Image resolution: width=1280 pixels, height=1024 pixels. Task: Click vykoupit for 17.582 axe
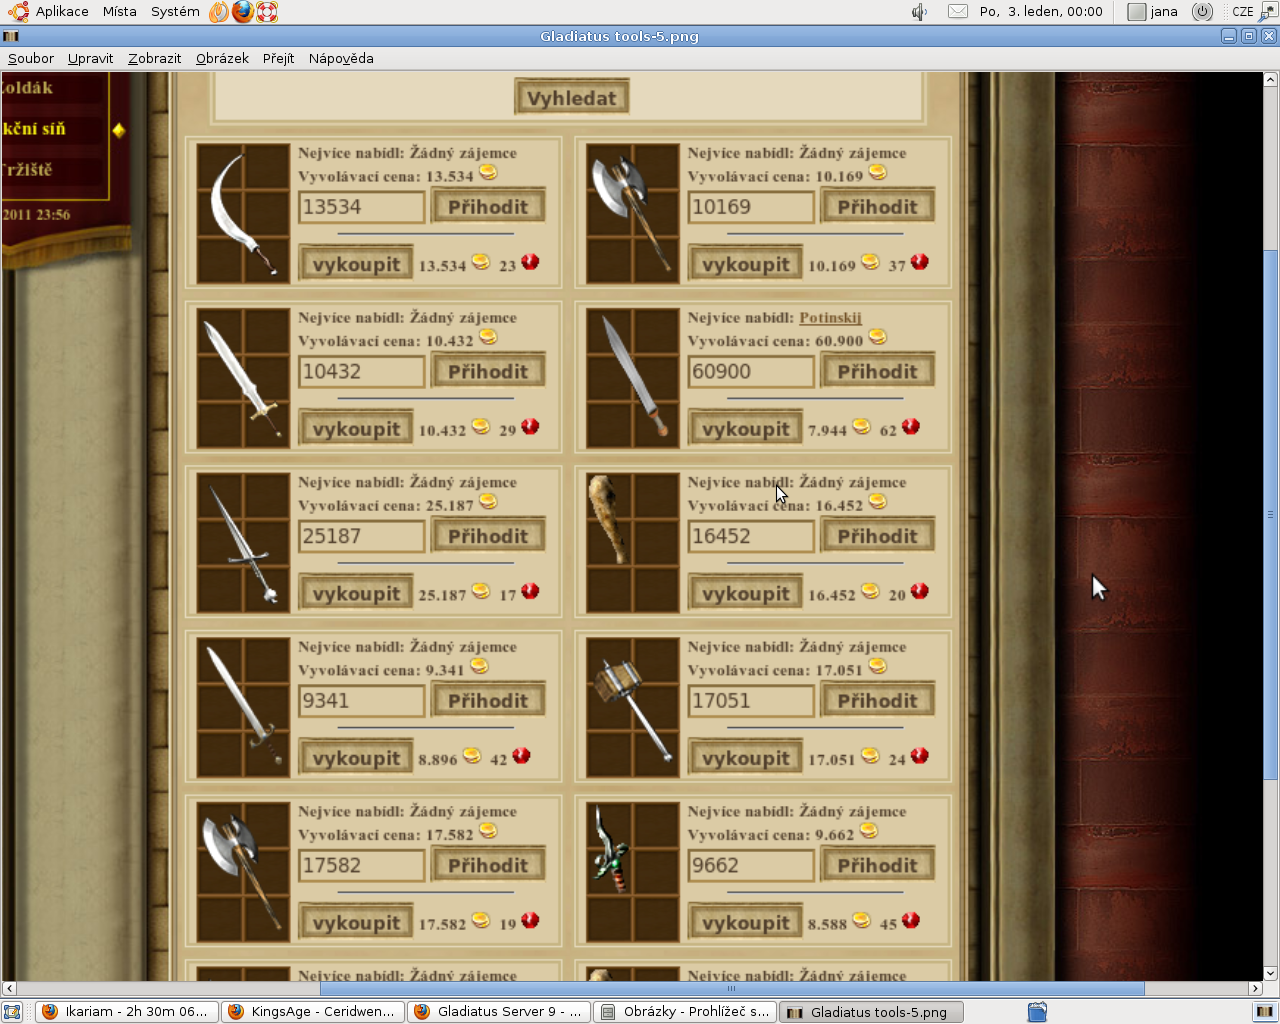tap(356, 923)
